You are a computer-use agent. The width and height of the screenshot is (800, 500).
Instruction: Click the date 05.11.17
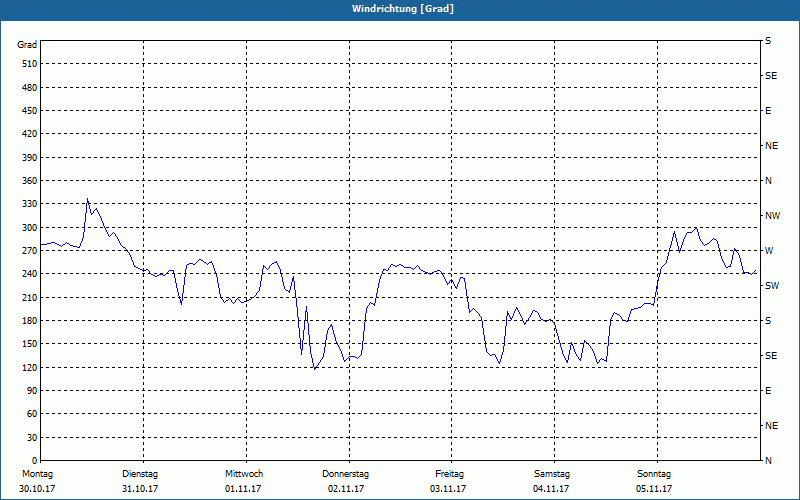pos(654,489)
